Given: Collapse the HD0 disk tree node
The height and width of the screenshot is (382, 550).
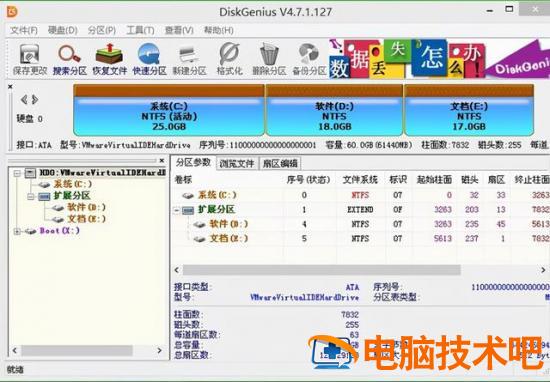Looking at the screenshot, I should click(16, 173).
